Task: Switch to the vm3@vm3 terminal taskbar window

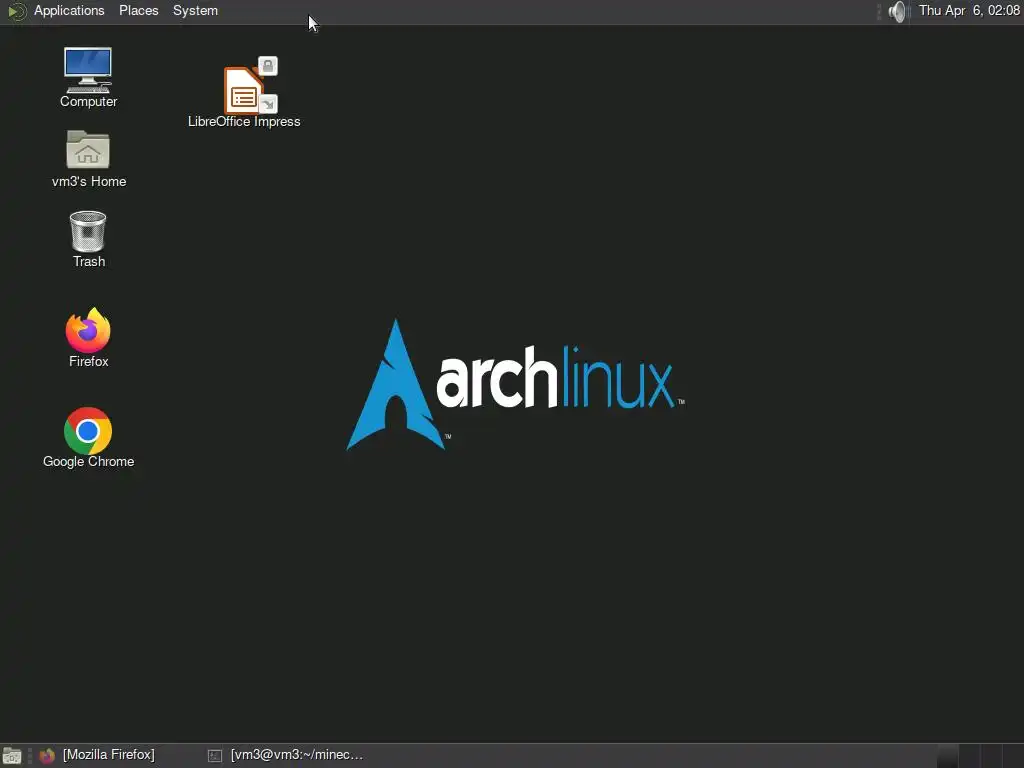Action: 287,755
